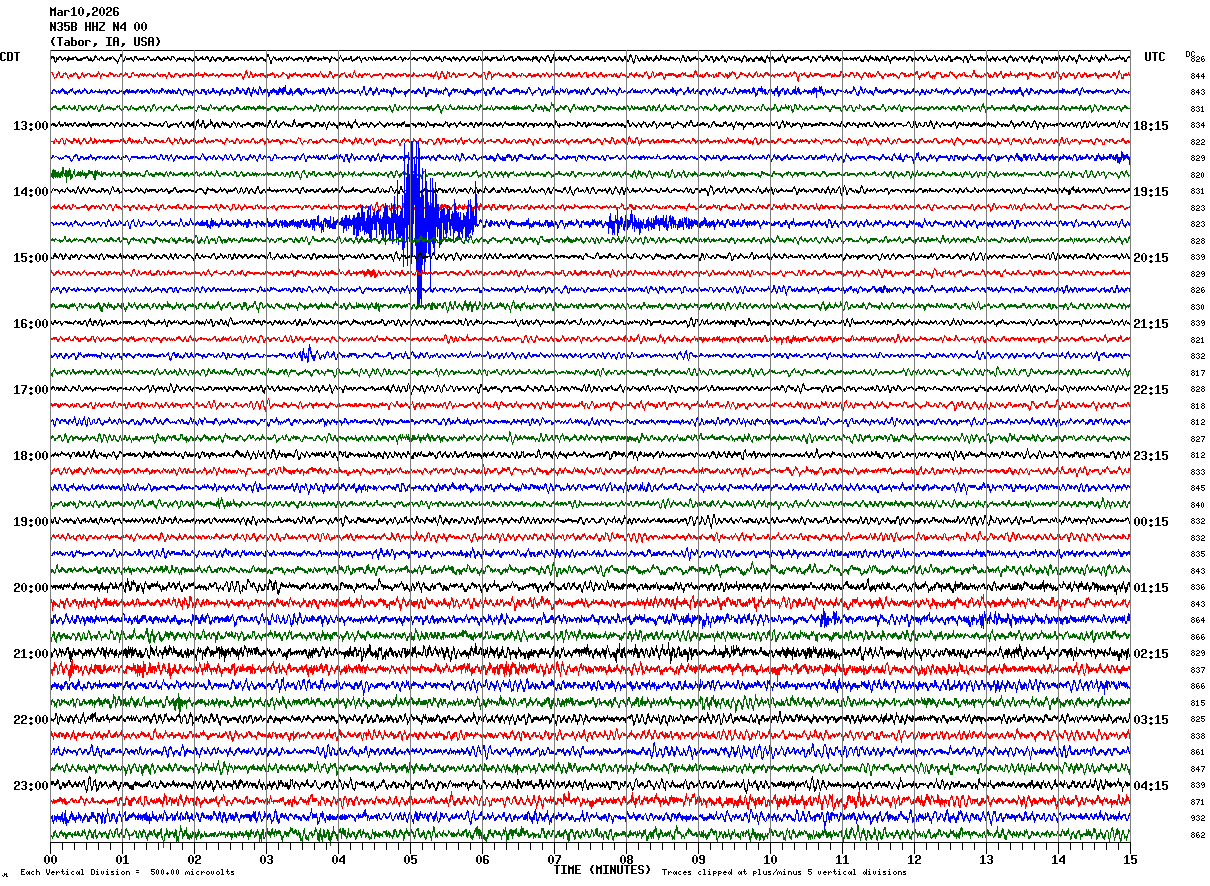1210x886 pixels.
Task: Click the Mar10,2026 date header
Action: click(84, 12)
